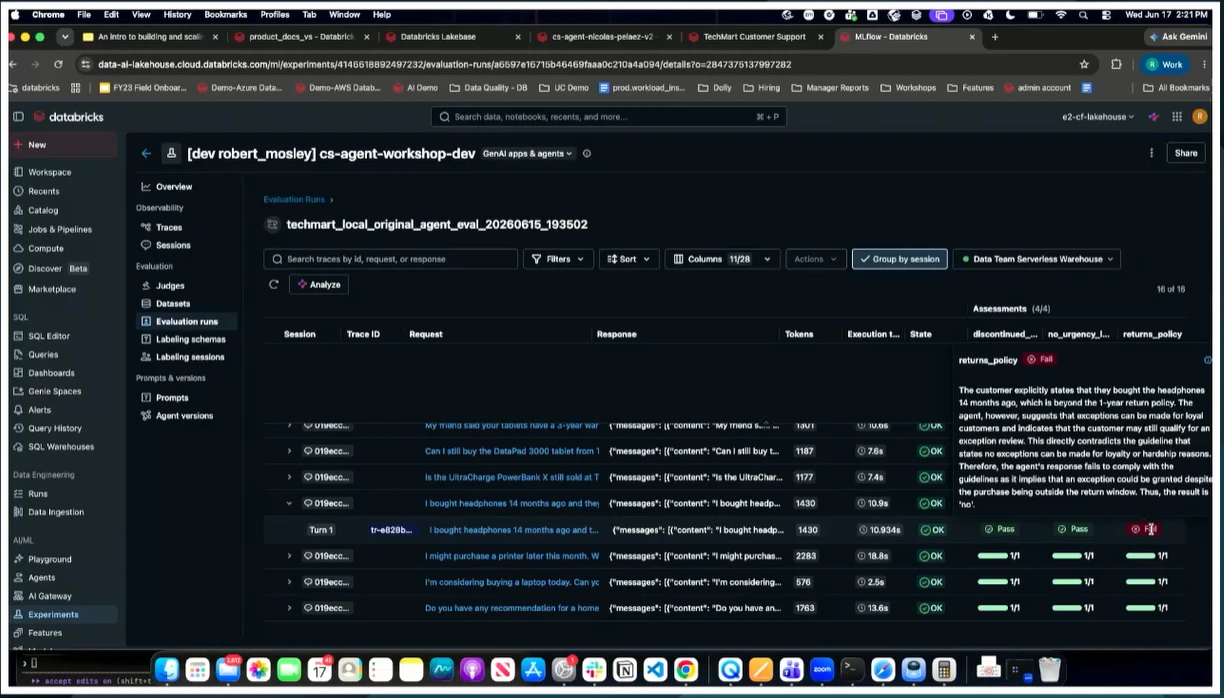Screen dimensions: 1224x698
Task: Toggle the sidebar collapse icon beside databricks logo
Action: click(18, 117)
